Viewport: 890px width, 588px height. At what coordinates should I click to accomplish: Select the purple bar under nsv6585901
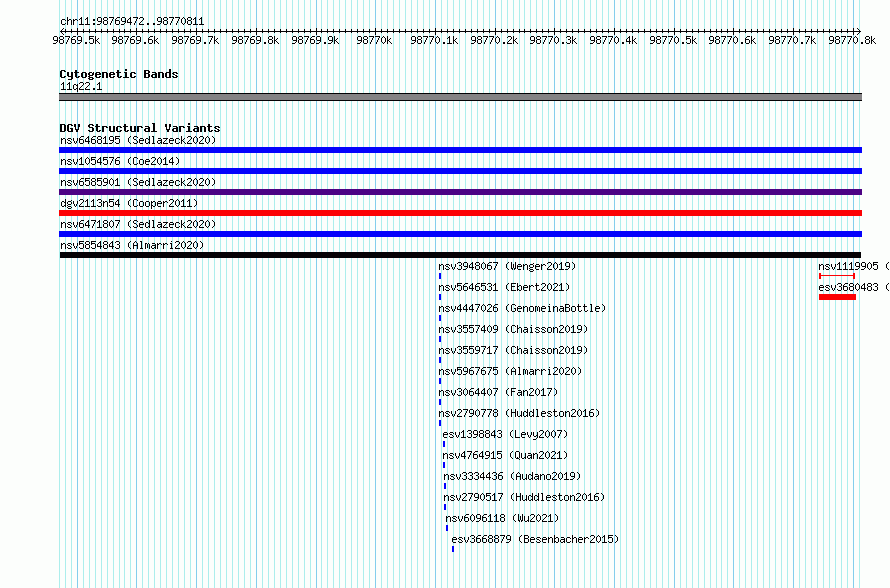460,192
